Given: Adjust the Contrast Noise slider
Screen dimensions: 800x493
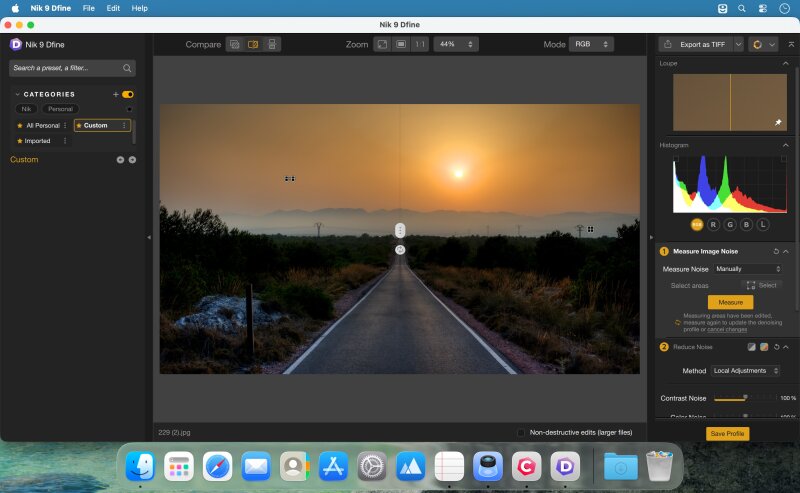Looking at the screenshot, I should tap(745, 398).
